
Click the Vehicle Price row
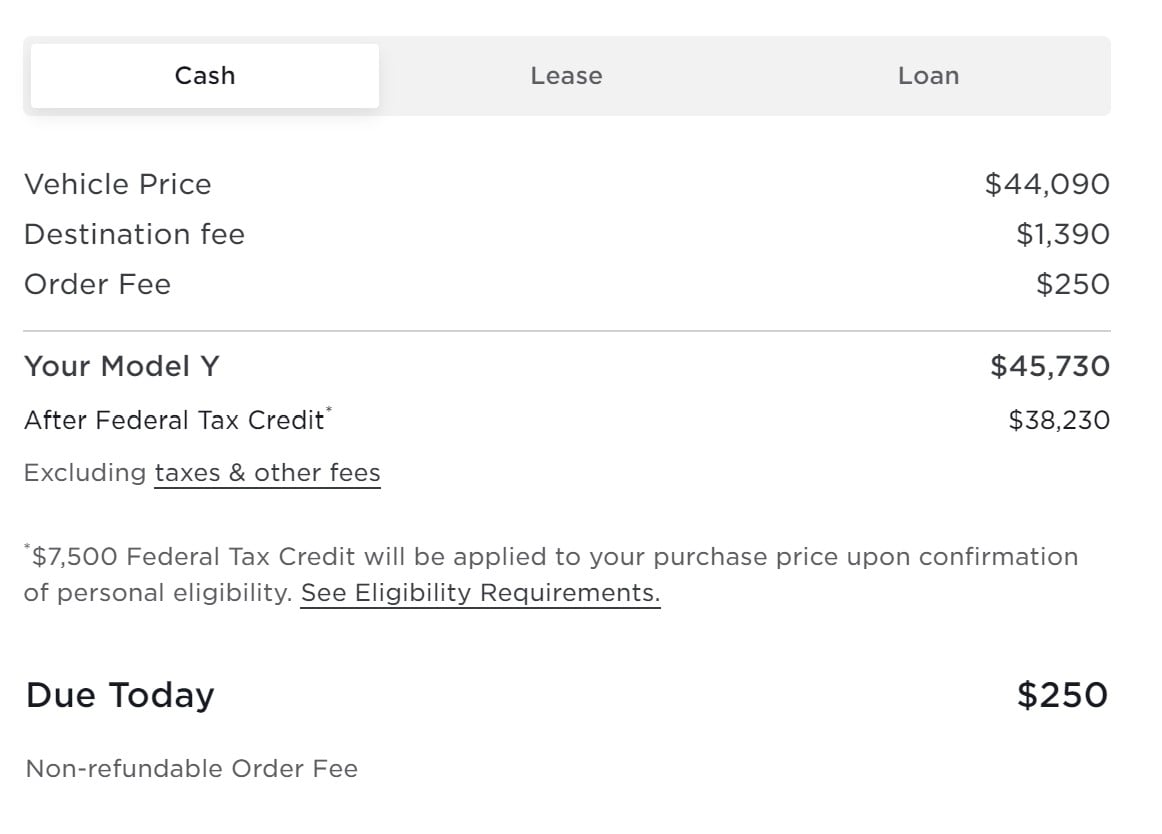117,184
